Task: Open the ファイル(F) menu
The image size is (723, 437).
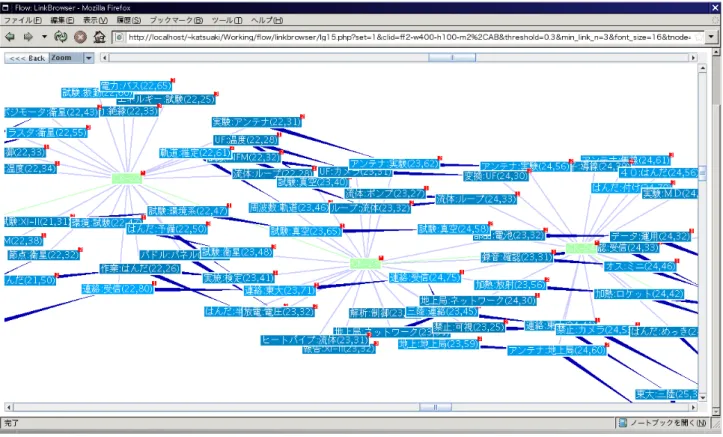Action: (23, 20)
